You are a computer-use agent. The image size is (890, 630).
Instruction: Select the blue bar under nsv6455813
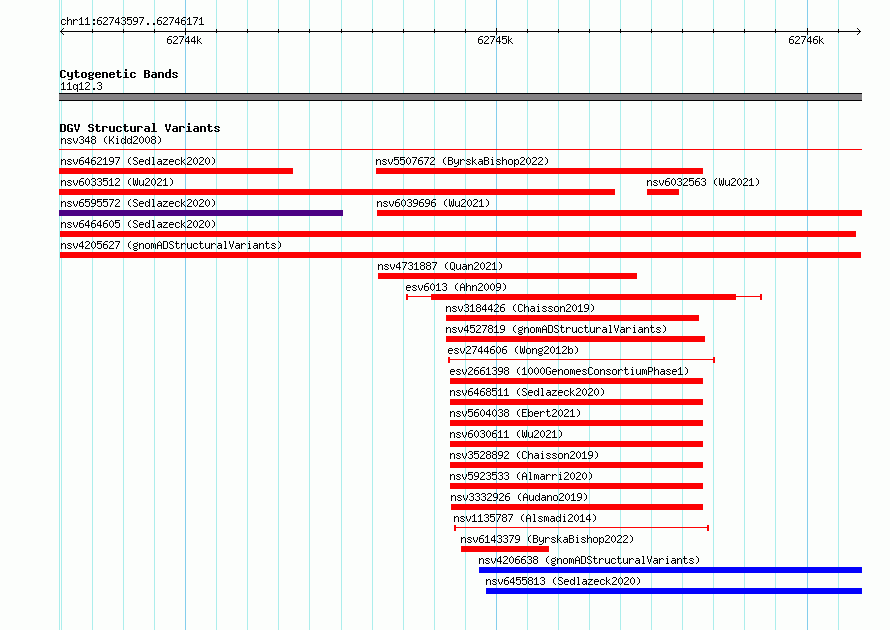click(x=674, y=591)
